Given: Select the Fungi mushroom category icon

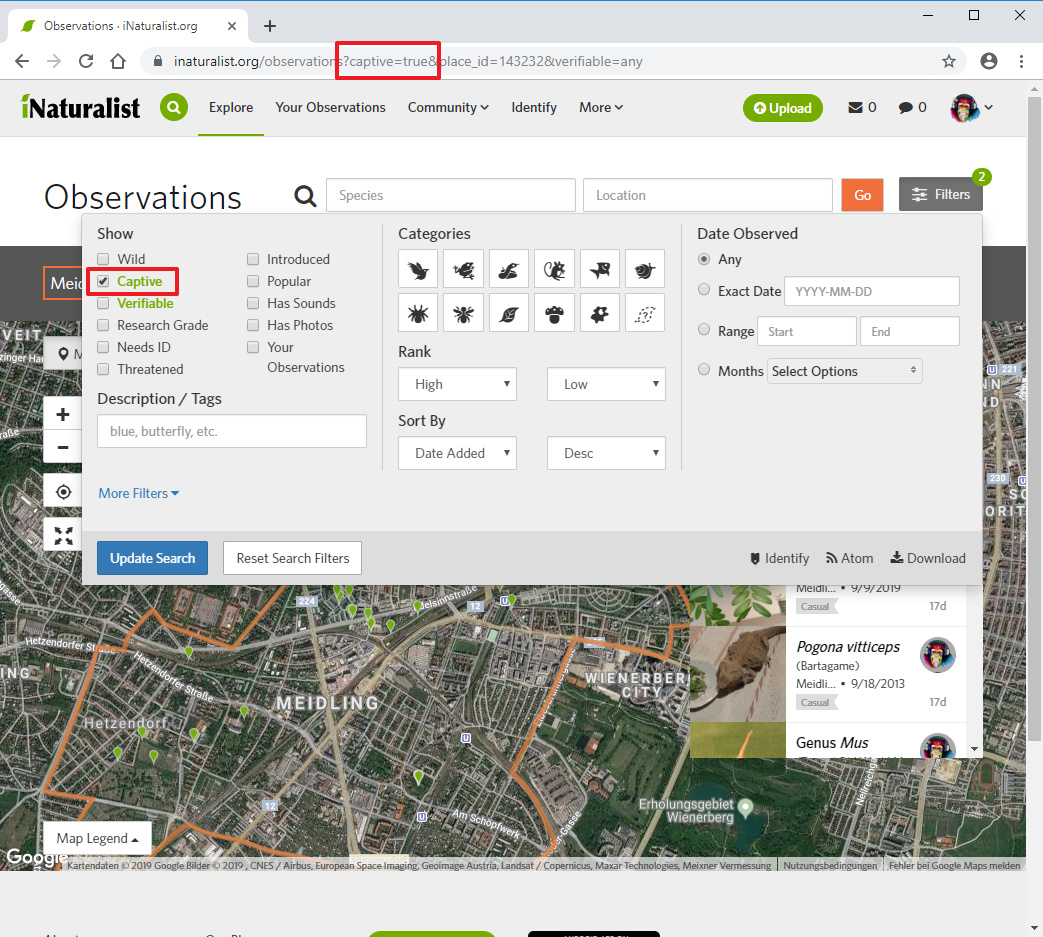Looking at the screenshot, I should [x=554, y=313].
